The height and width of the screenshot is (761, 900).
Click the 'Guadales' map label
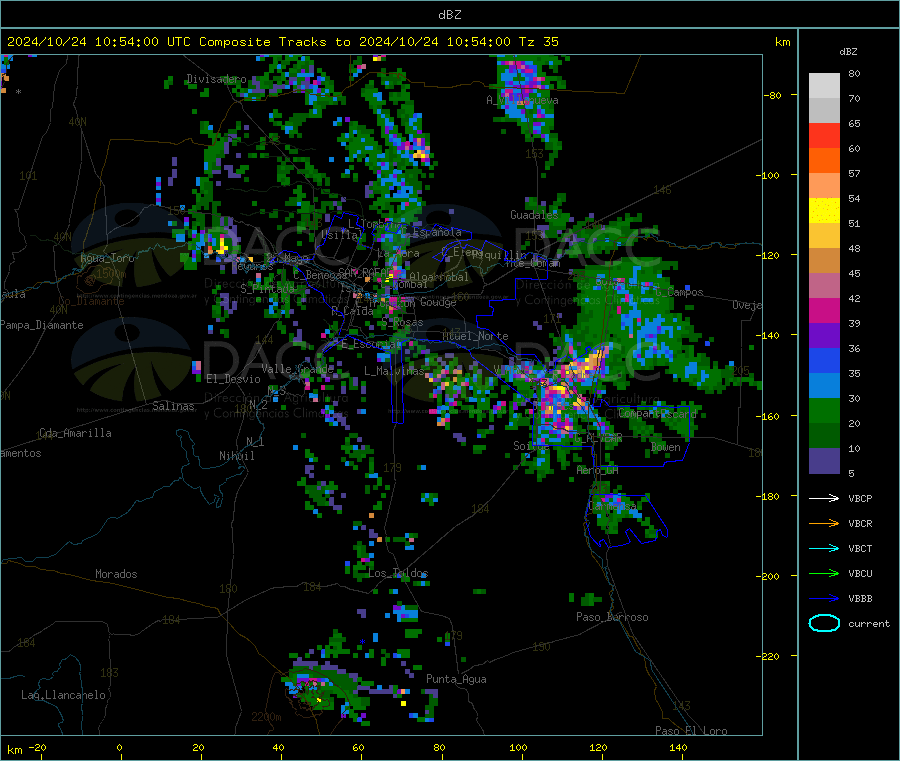pos(534,215)
